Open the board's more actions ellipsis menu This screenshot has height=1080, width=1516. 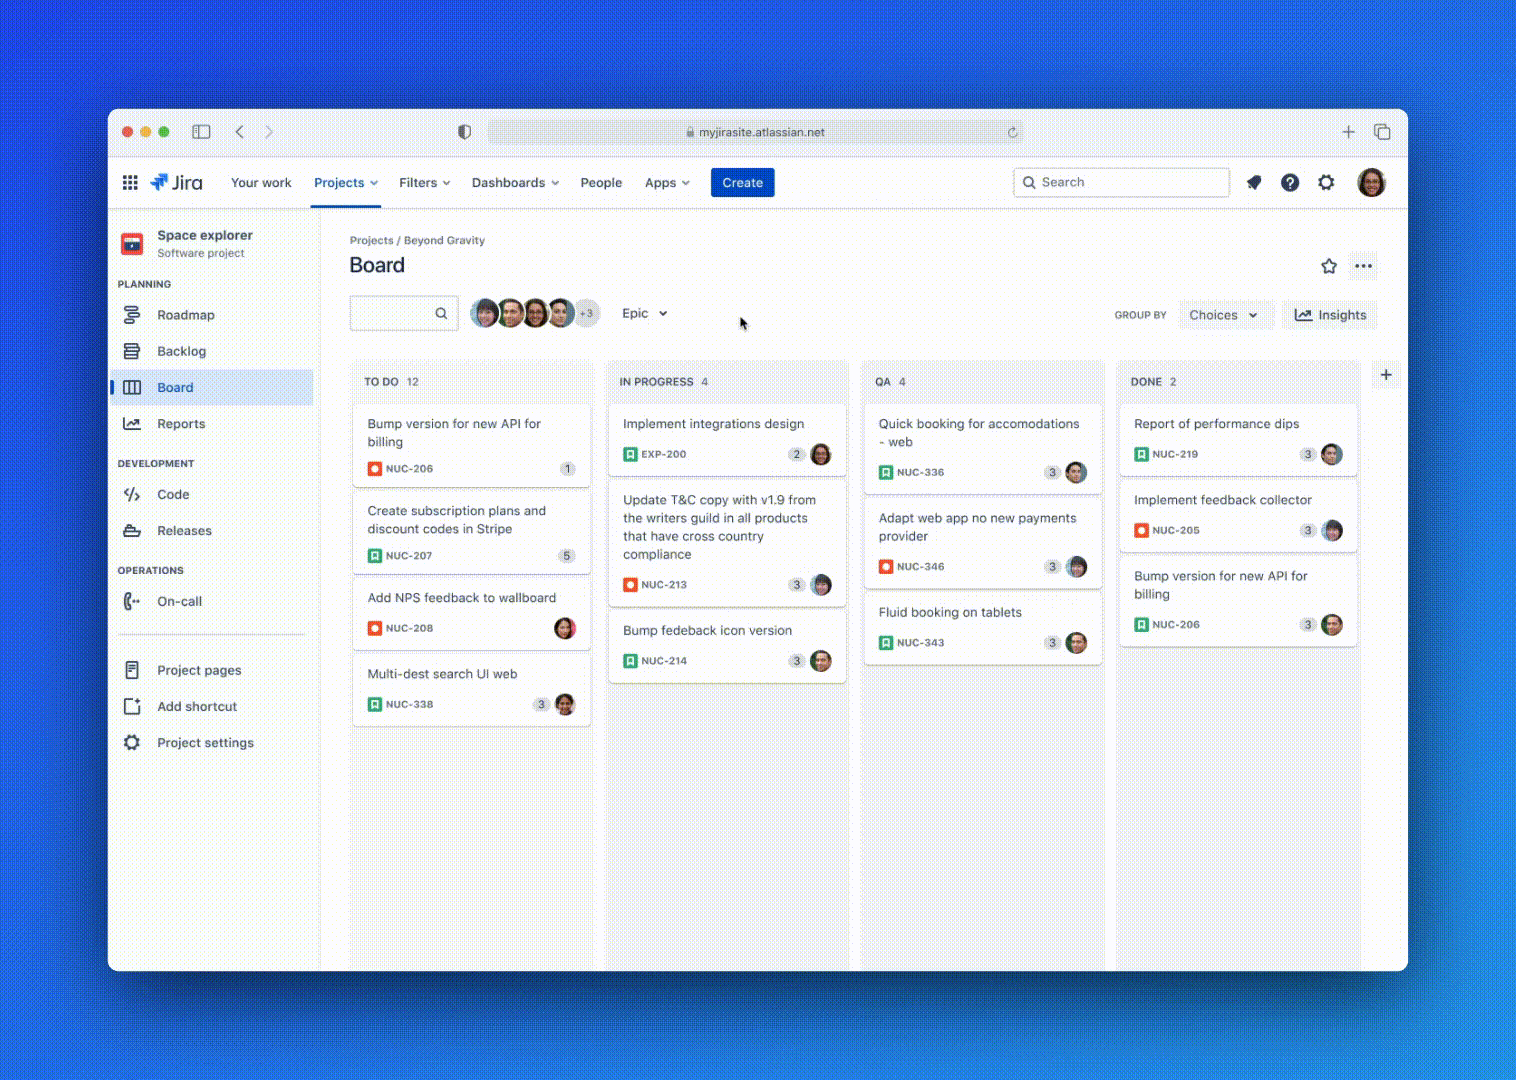[1363, 266]
